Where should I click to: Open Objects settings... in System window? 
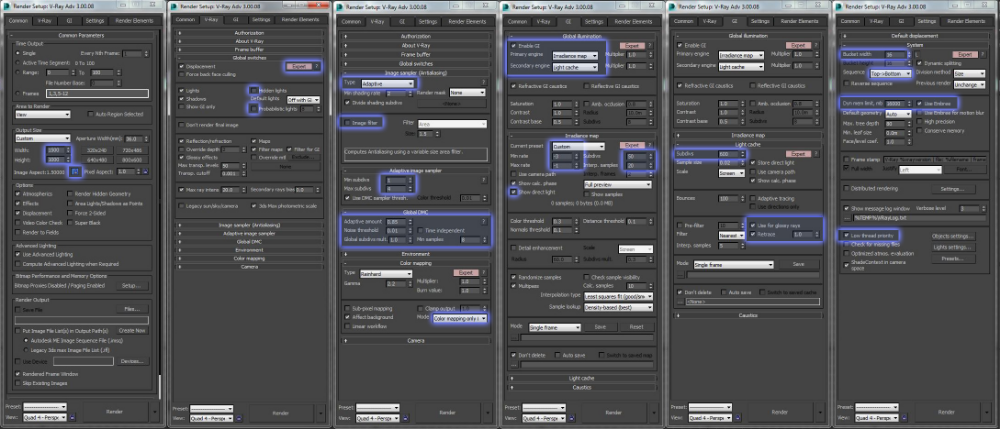(x=954, y=236)
